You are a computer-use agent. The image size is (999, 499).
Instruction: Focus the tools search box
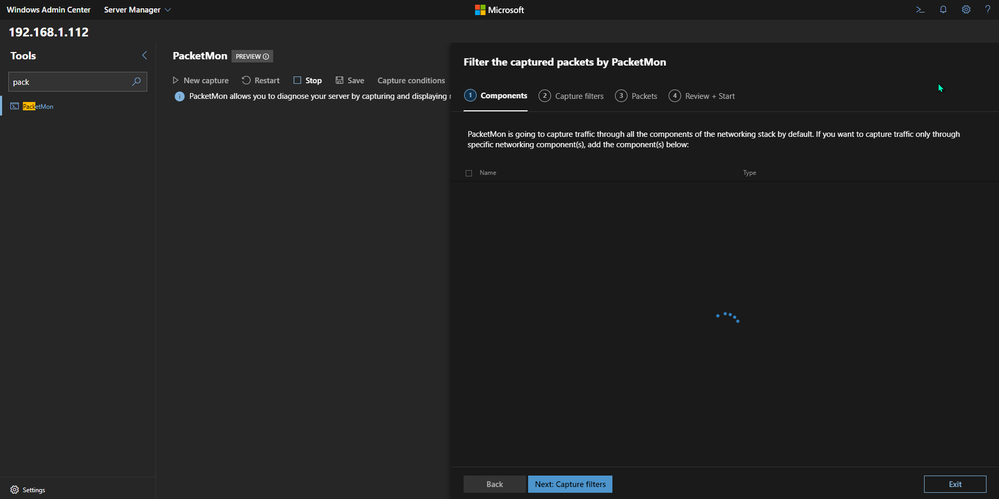(77, 82)
